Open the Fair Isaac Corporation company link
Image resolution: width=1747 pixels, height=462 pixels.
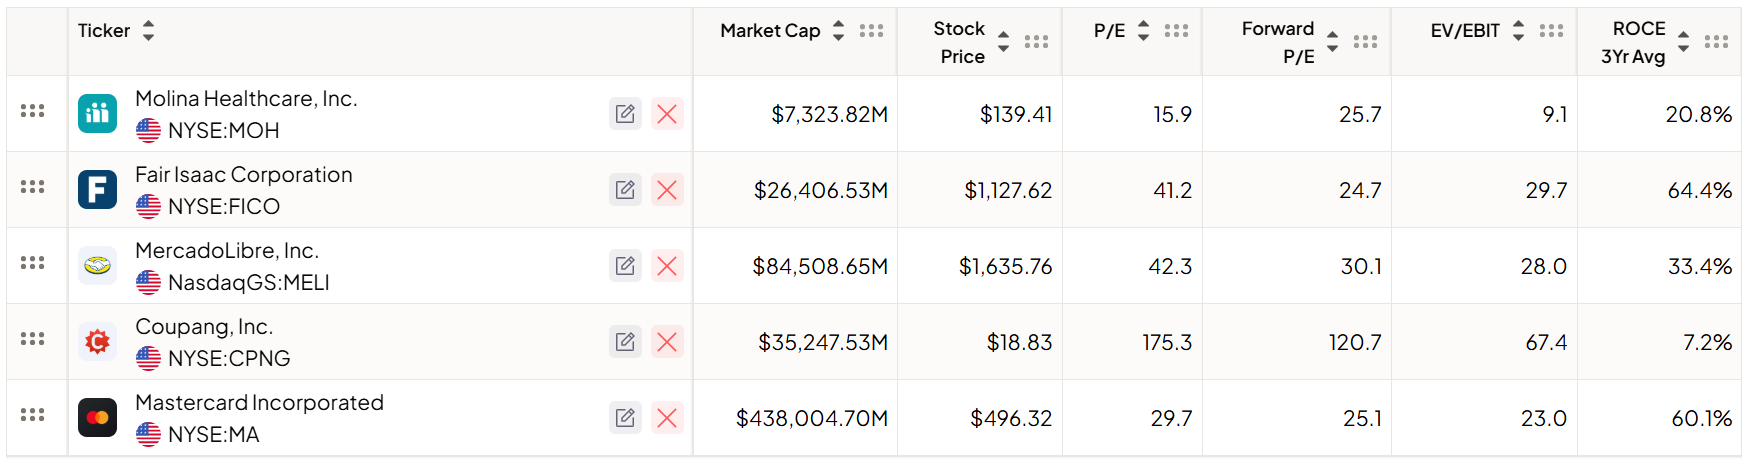pyautogui.click(x=244, y=175)
